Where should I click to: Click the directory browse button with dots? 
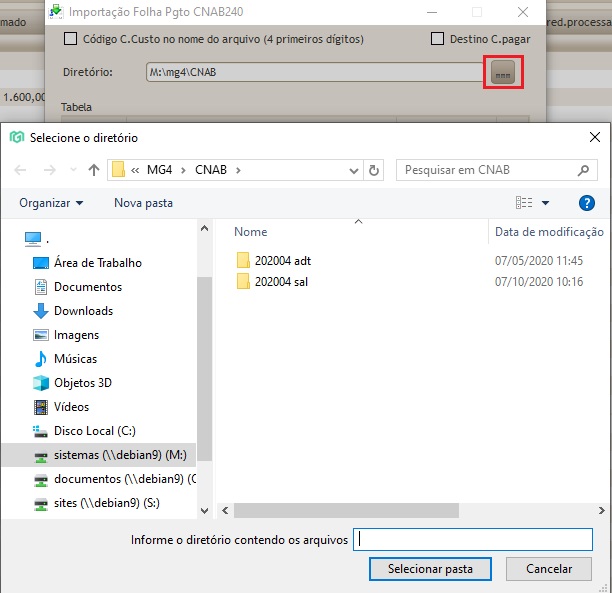tap(504, 72)
